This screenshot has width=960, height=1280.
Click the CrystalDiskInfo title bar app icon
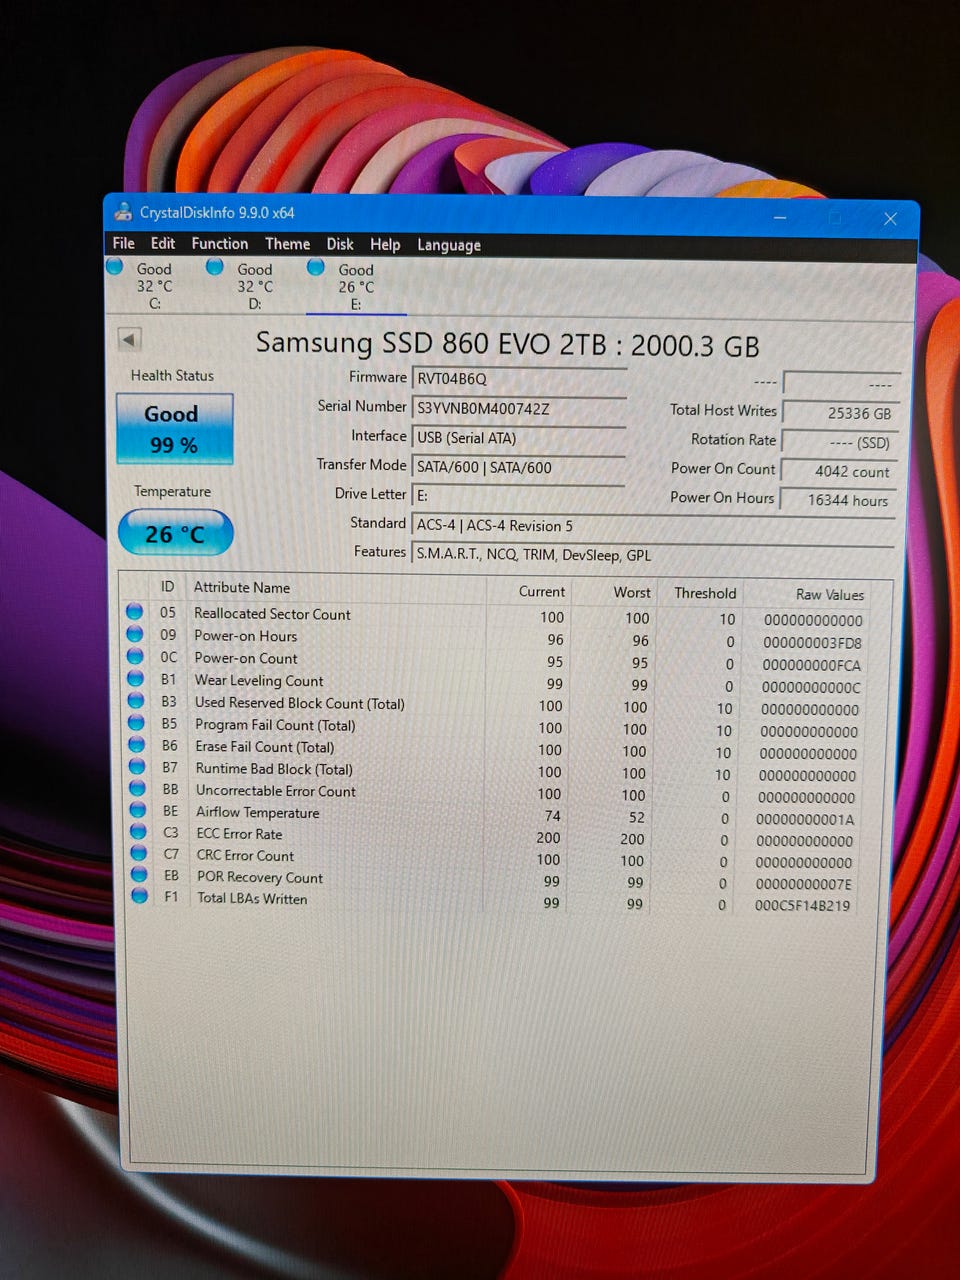click(123, 212)
